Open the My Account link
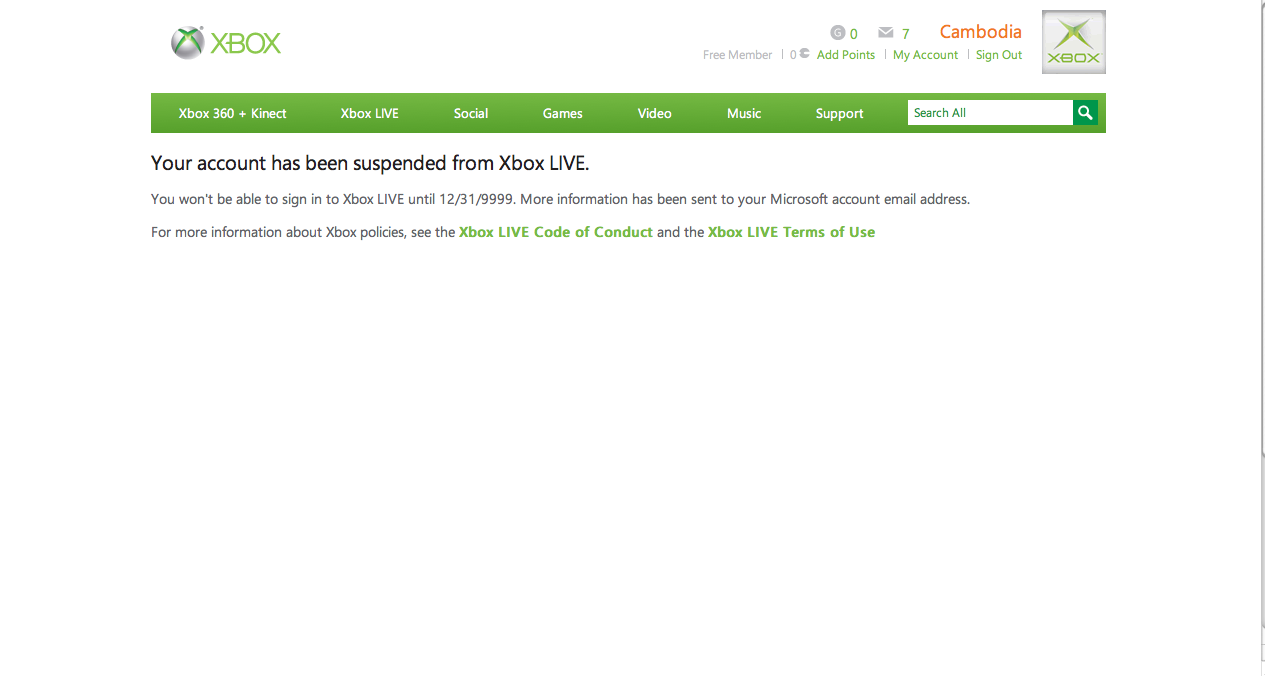The image size is (1265, 676). pyautogui.click(x=925, y=55)
